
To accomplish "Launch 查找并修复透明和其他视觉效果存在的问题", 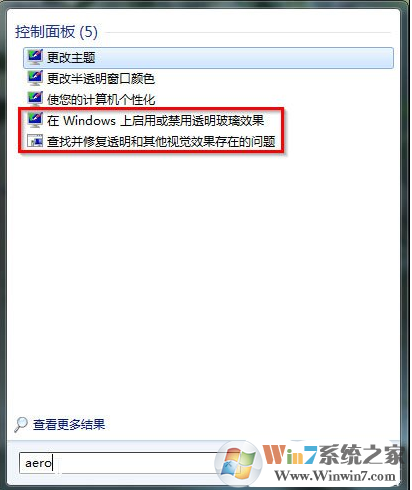I will click(x=161, y=141).
